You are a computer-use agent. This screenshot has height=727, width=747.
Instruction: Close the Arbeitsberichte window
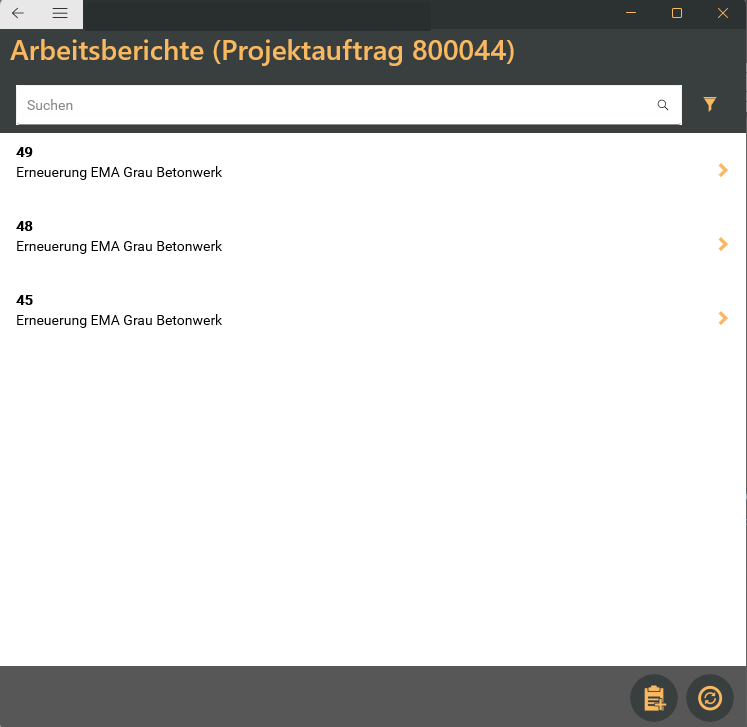723,13
